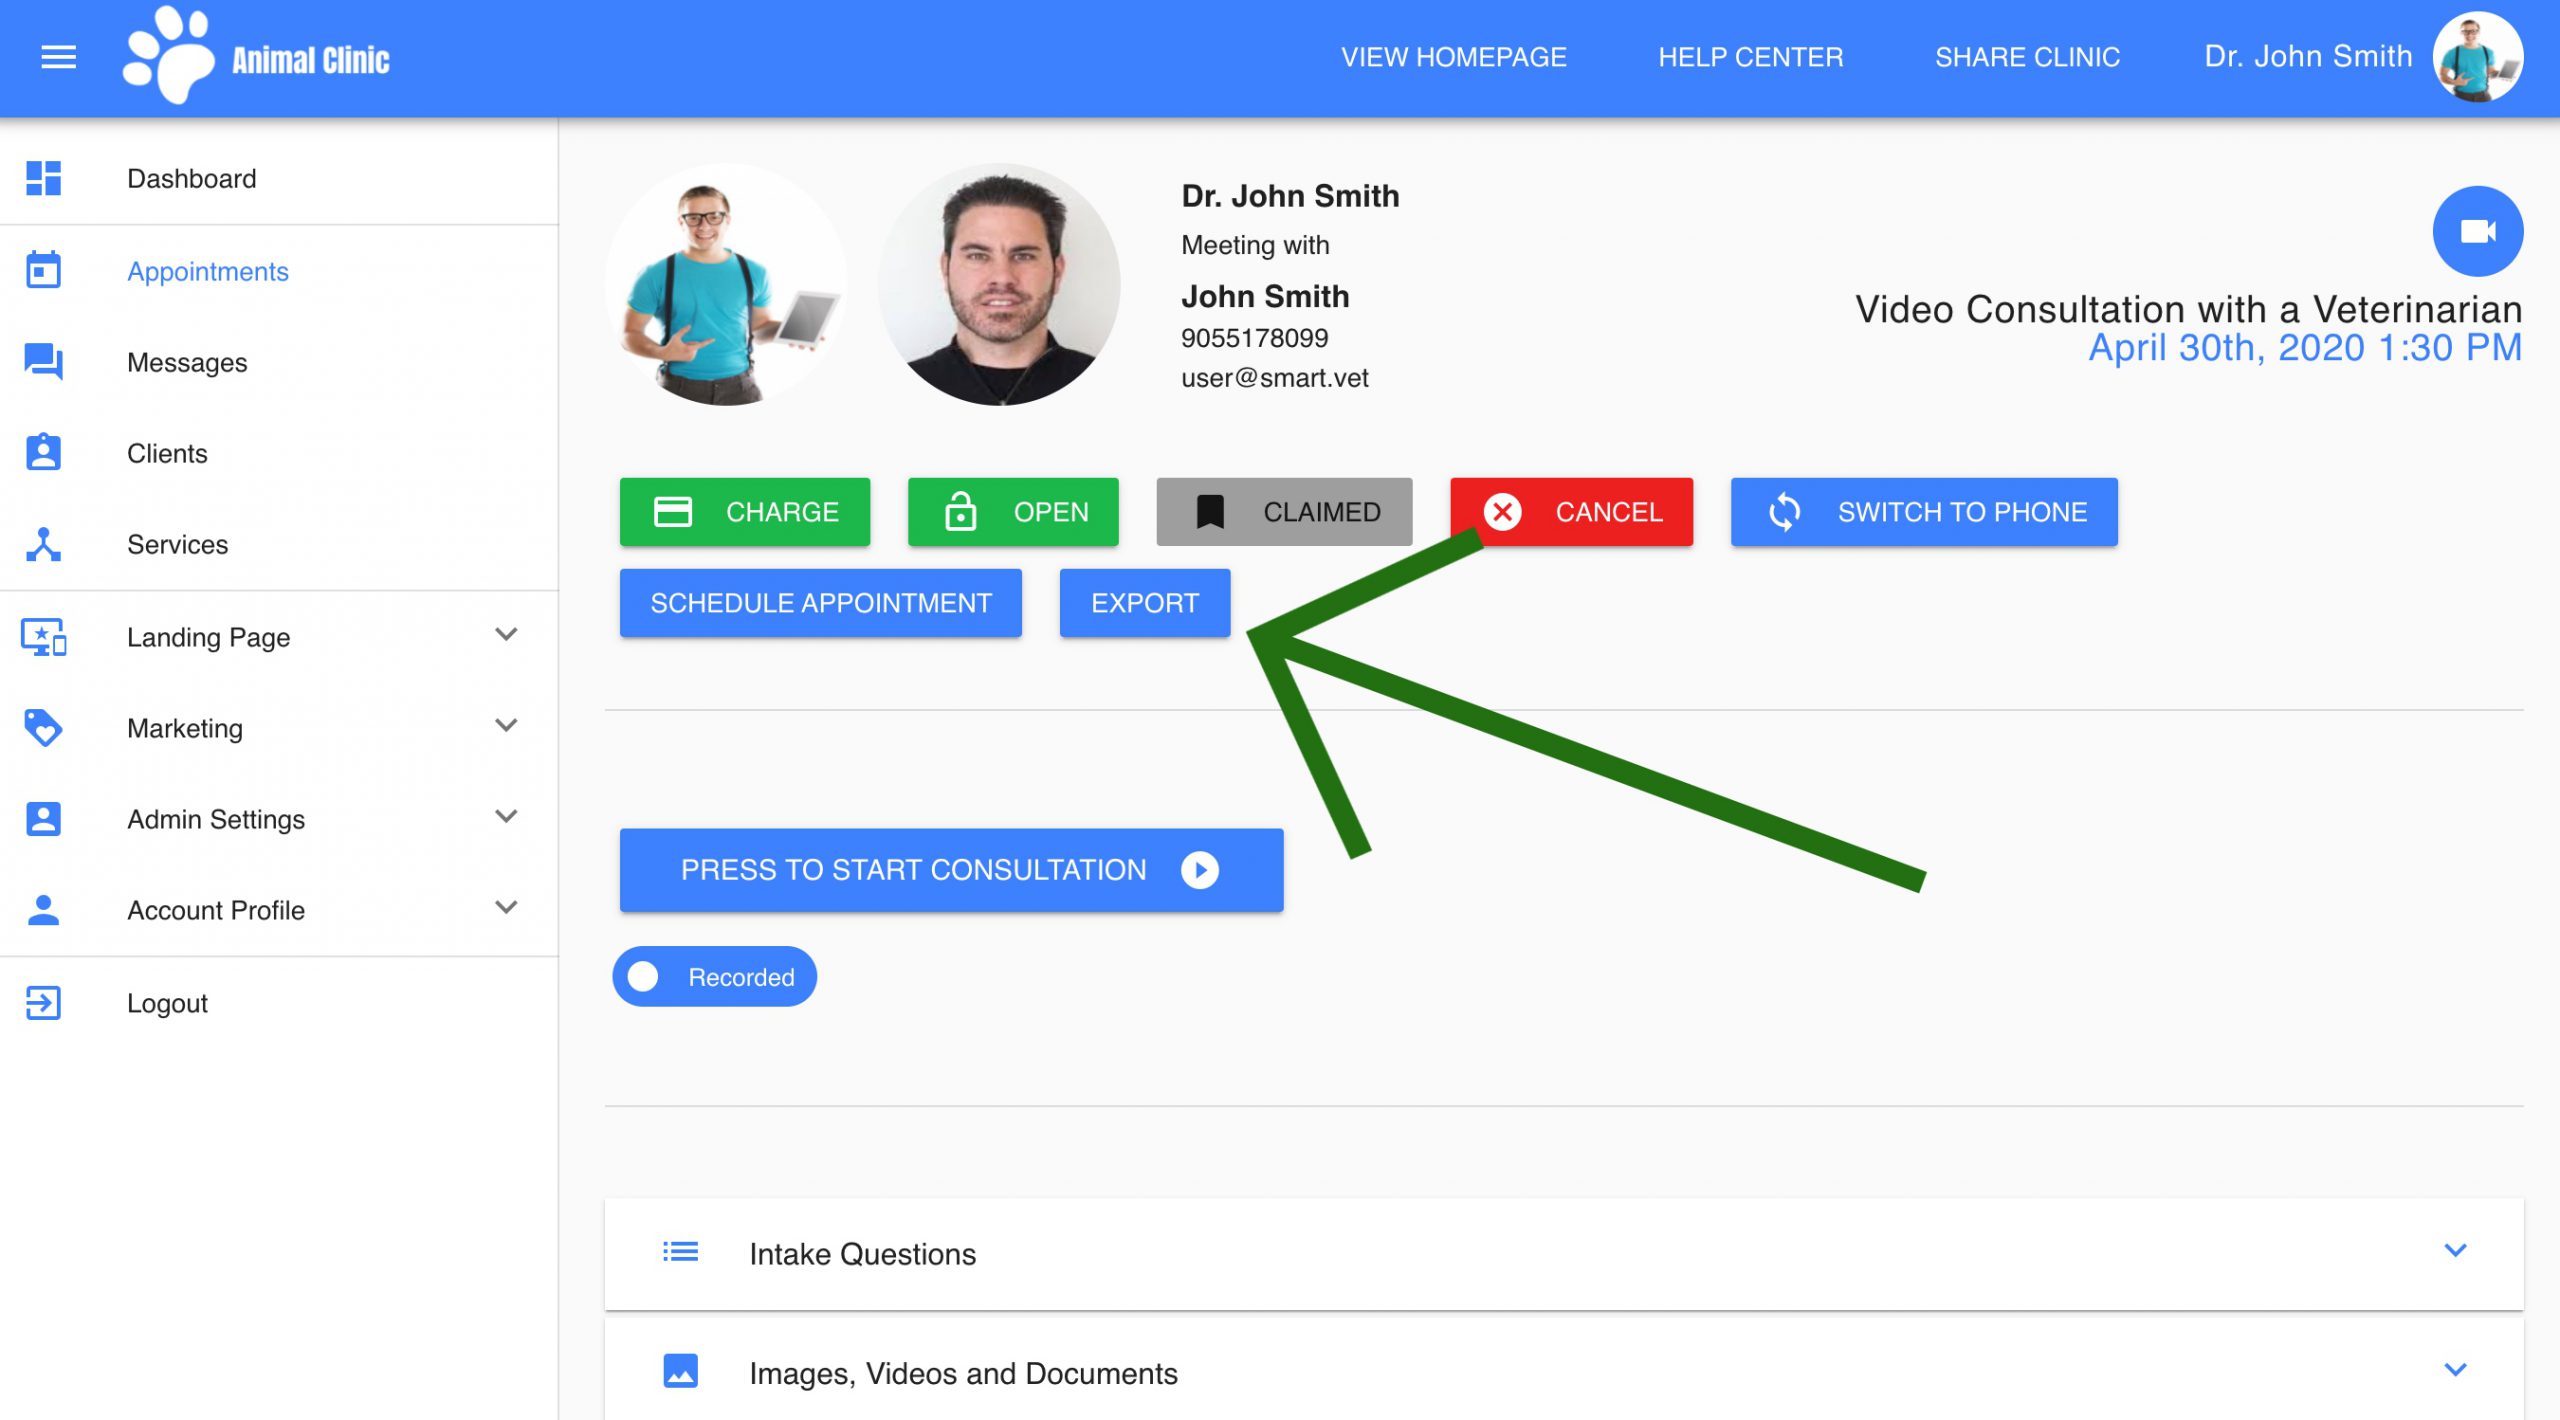Click the Admin Settings person-box icon

pos(43,818)
